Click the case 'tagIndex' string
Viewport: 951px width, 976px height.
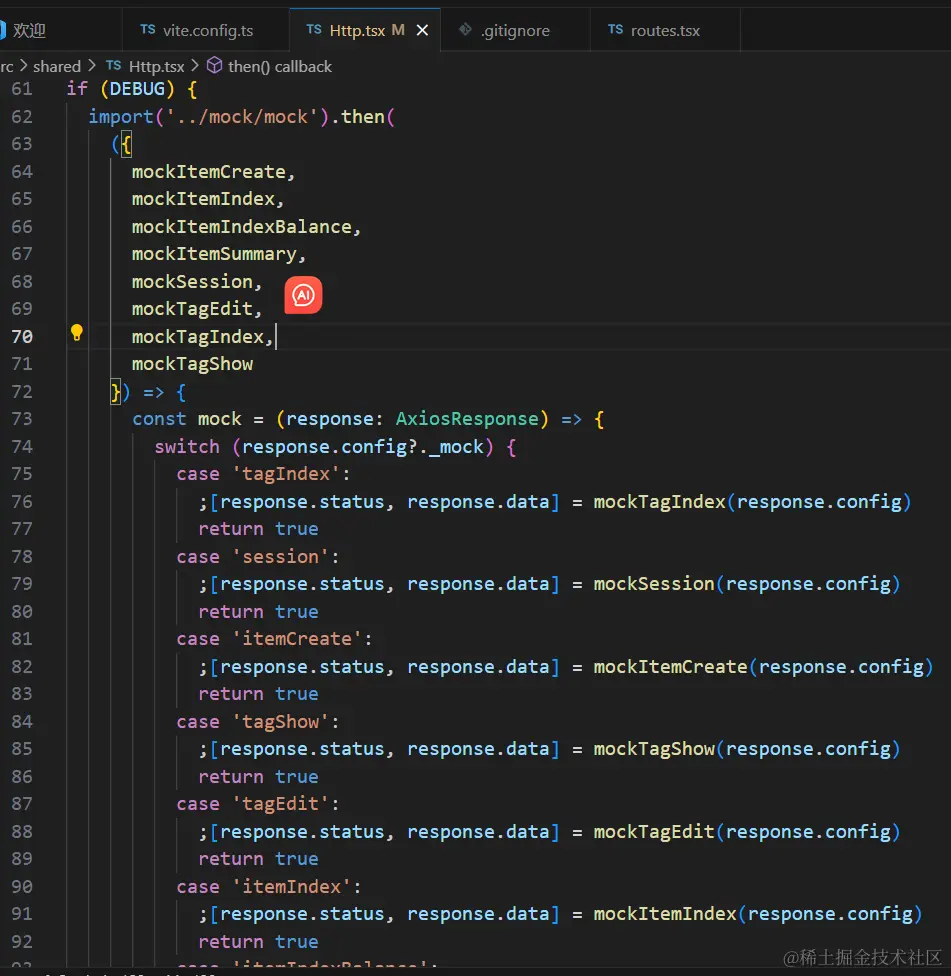pos(286,474)
